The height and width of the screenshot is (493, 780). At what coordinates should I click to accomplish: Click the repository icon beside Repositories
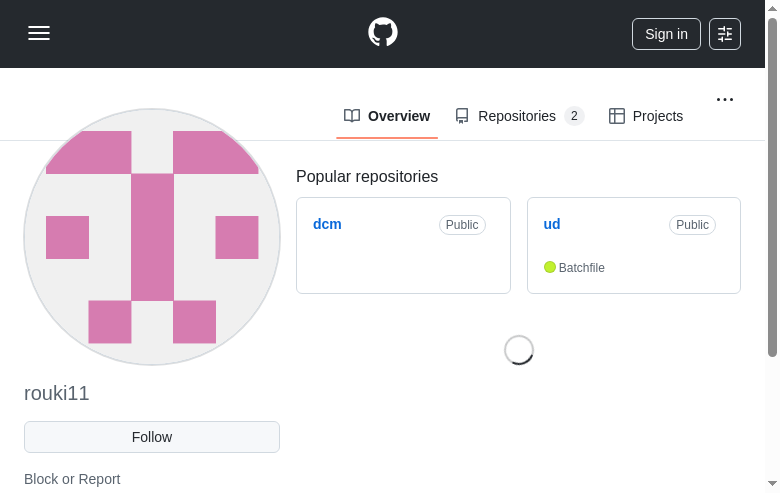tap(462, 116)
